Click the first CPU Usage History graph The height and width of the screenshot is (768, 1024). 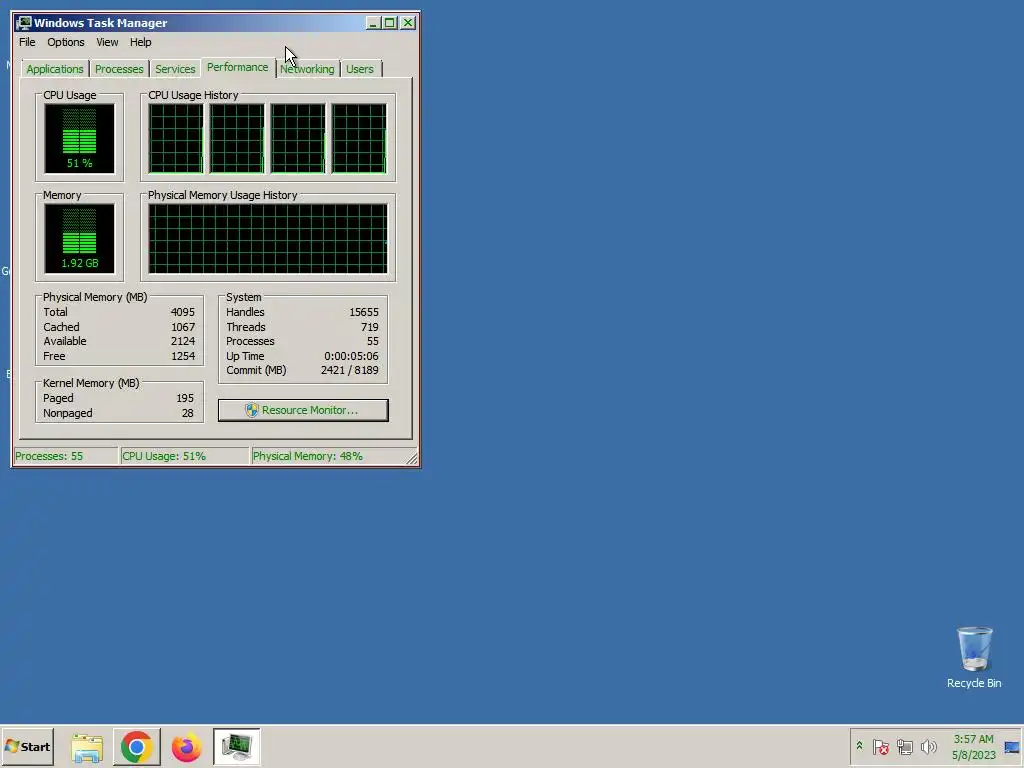(x=176, y=138)
